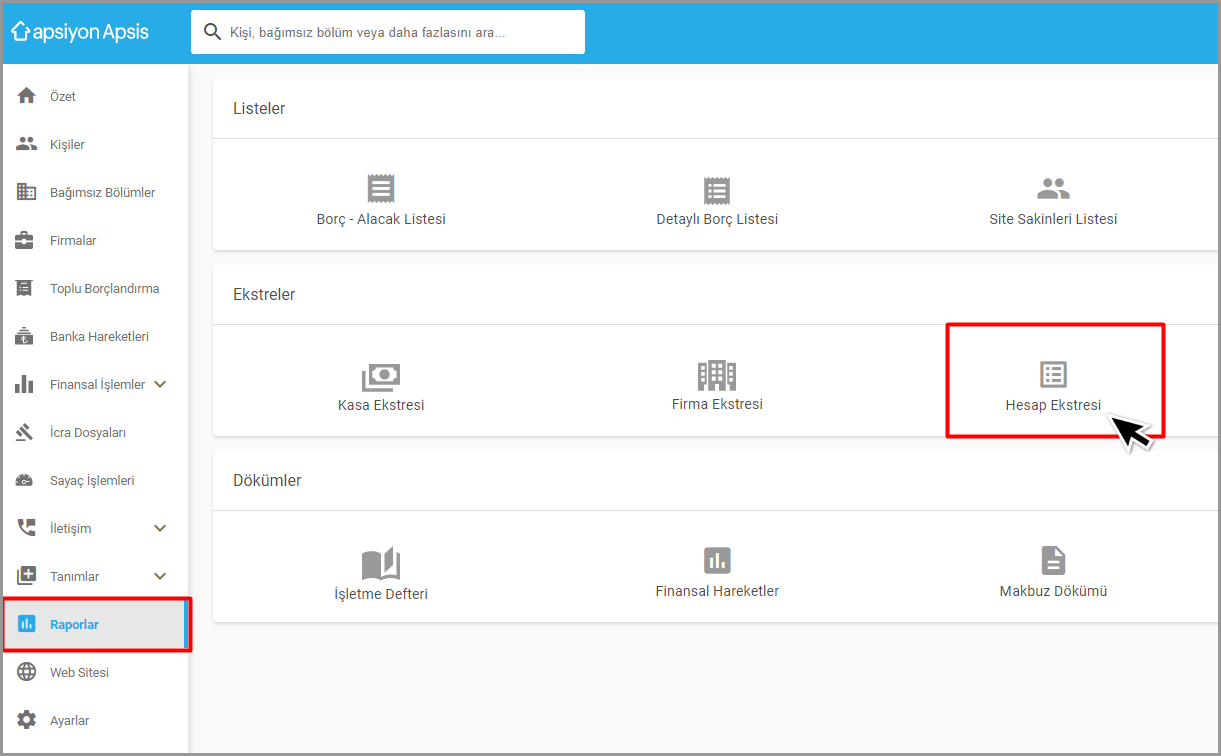Image resolution: width=1221 pixels, height=756 pixels.
Task: Open Detaylı Borç Listesi link
Action: click(x=717, y=219)
